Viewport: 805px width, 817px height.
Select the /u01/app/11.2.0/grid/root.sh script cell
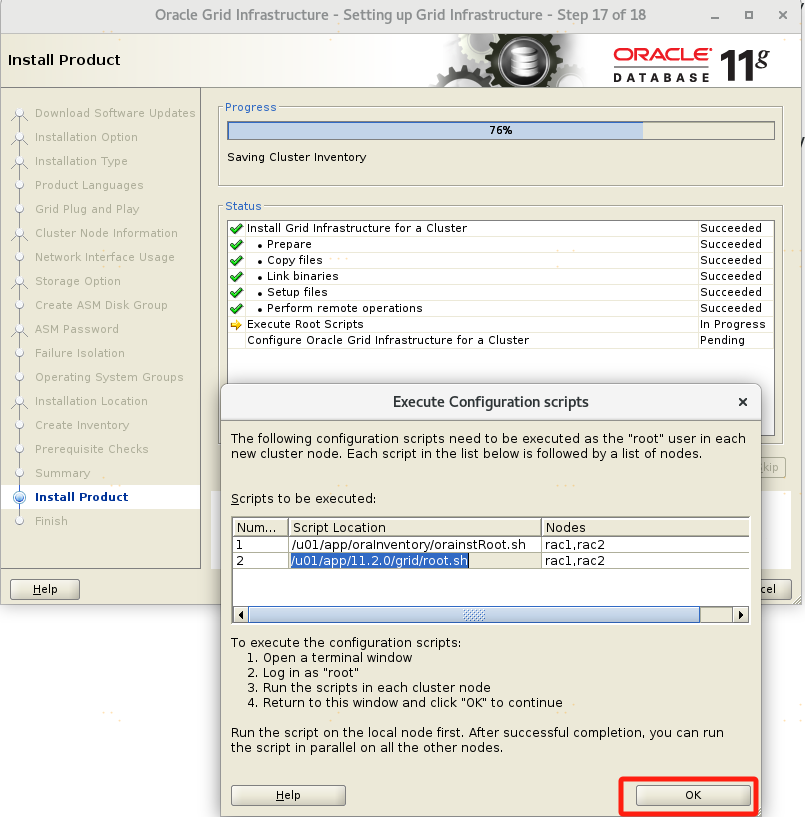click(379, 561)
